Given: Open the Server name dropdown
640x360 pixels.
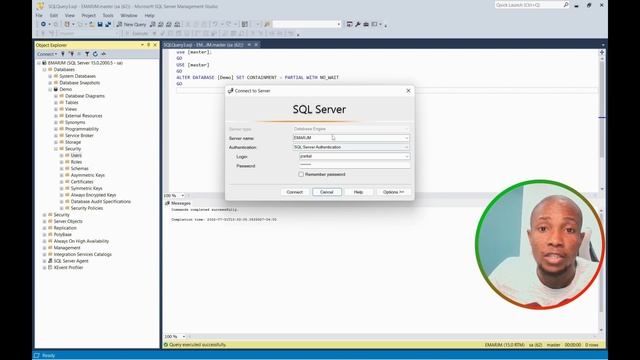Looking at the screenshot, I should [x=407, y=138].
